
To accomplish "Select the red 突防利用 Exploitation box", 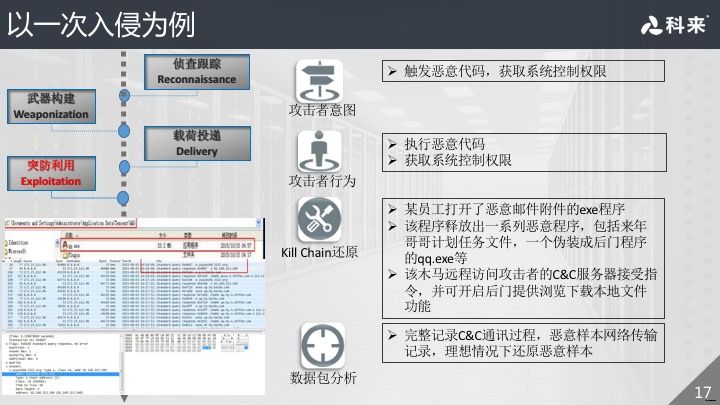I will [x=51, y=174].
